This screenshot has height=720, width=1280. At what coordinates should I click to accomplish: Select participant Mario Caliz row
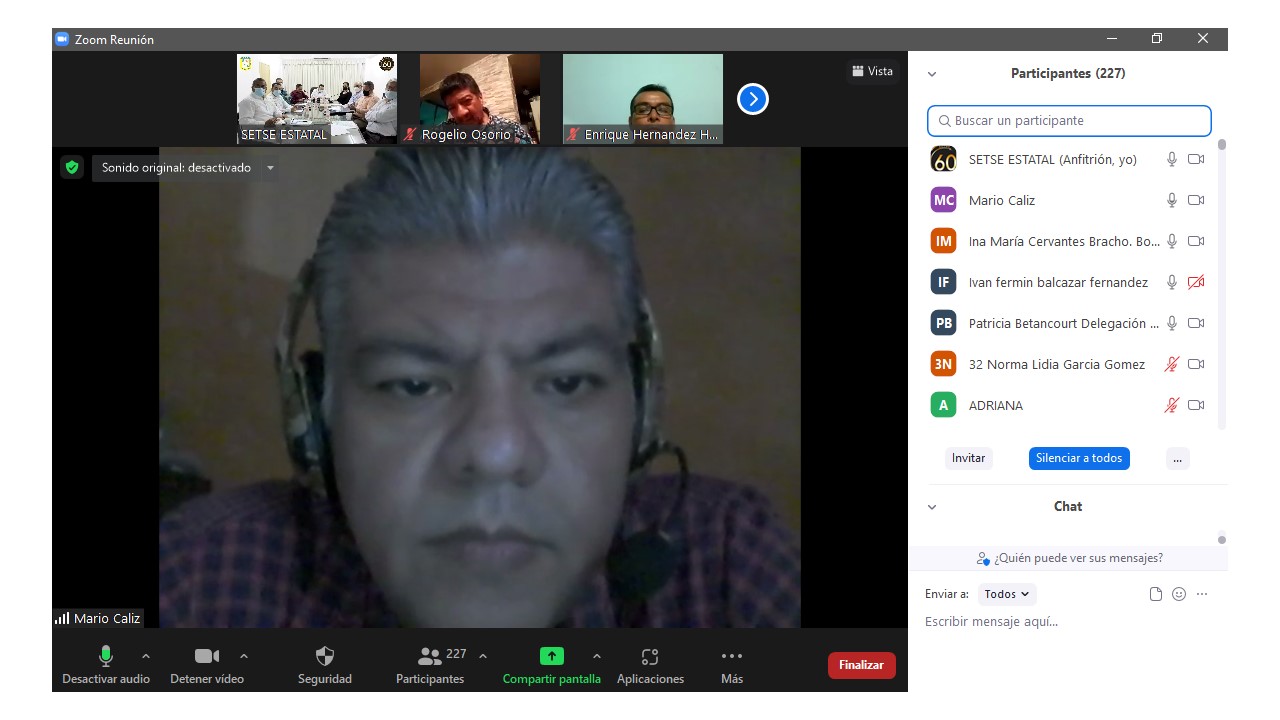(1069, 200)
